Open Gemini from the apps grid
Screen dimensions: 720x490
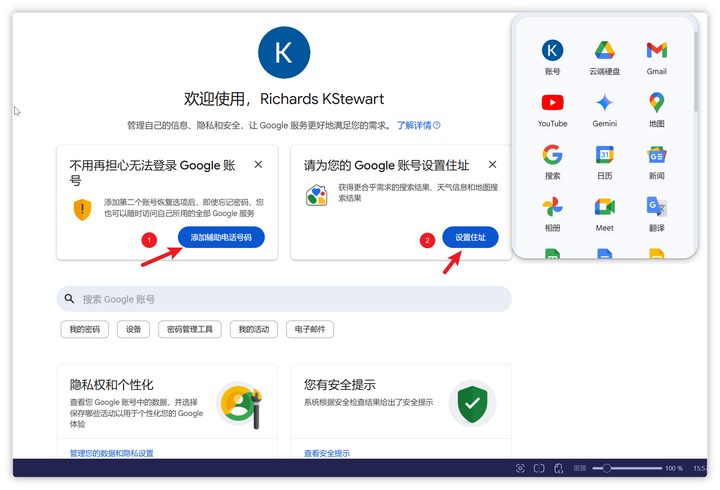tap(604, 102)
